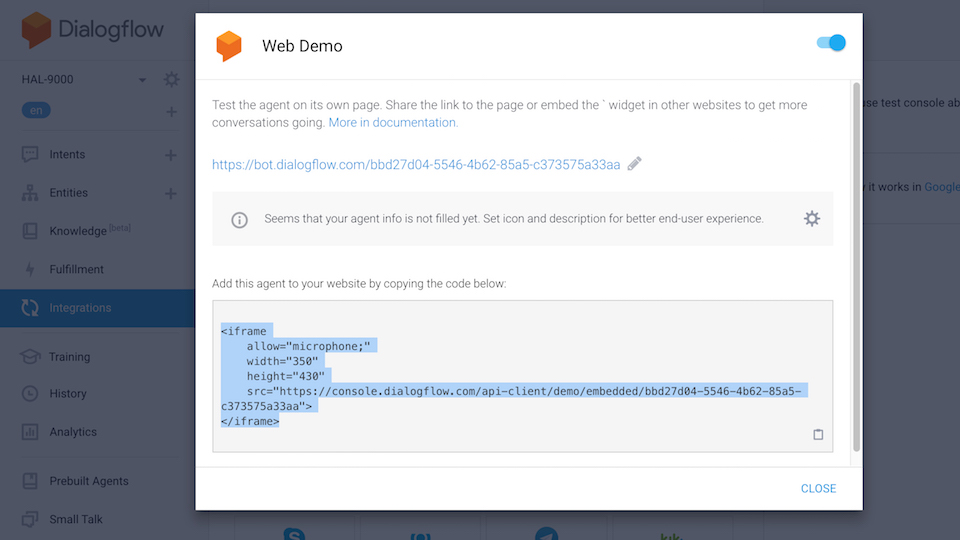Add a new entity with plus icon
Screen dimensions: 960x540
171,193
